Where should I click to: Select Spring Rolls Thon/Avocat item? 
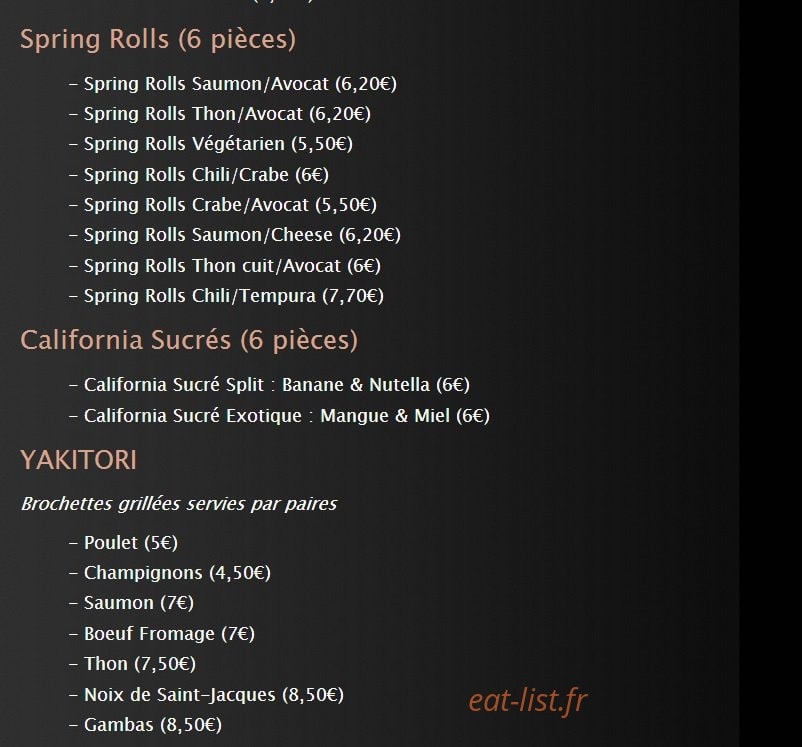tap(220, 114)
